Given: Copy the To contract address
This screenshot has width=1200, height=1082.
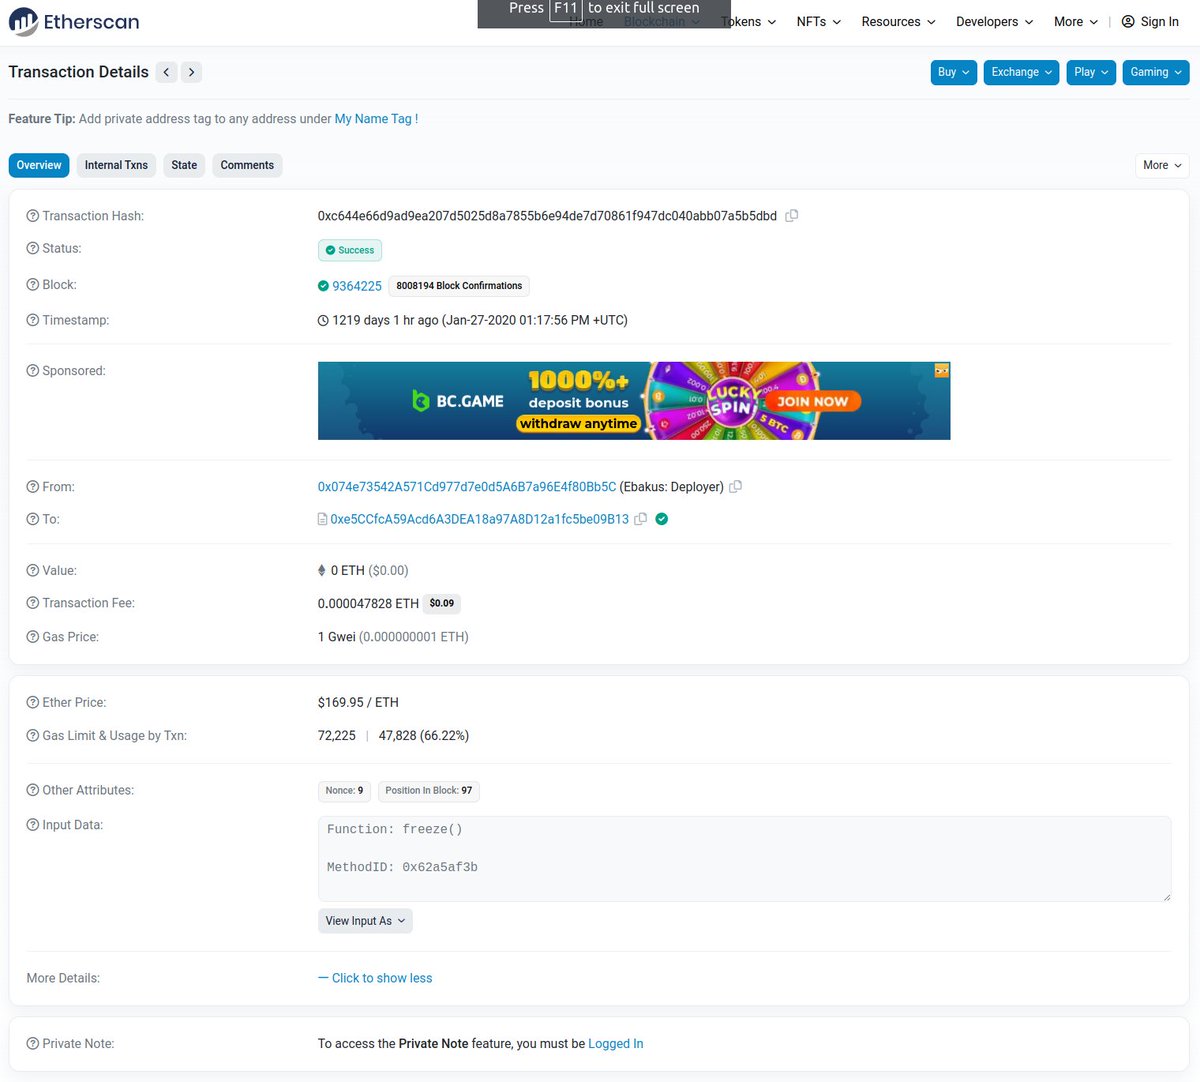Looking at the screenshot, I should [x=640, y=519].
